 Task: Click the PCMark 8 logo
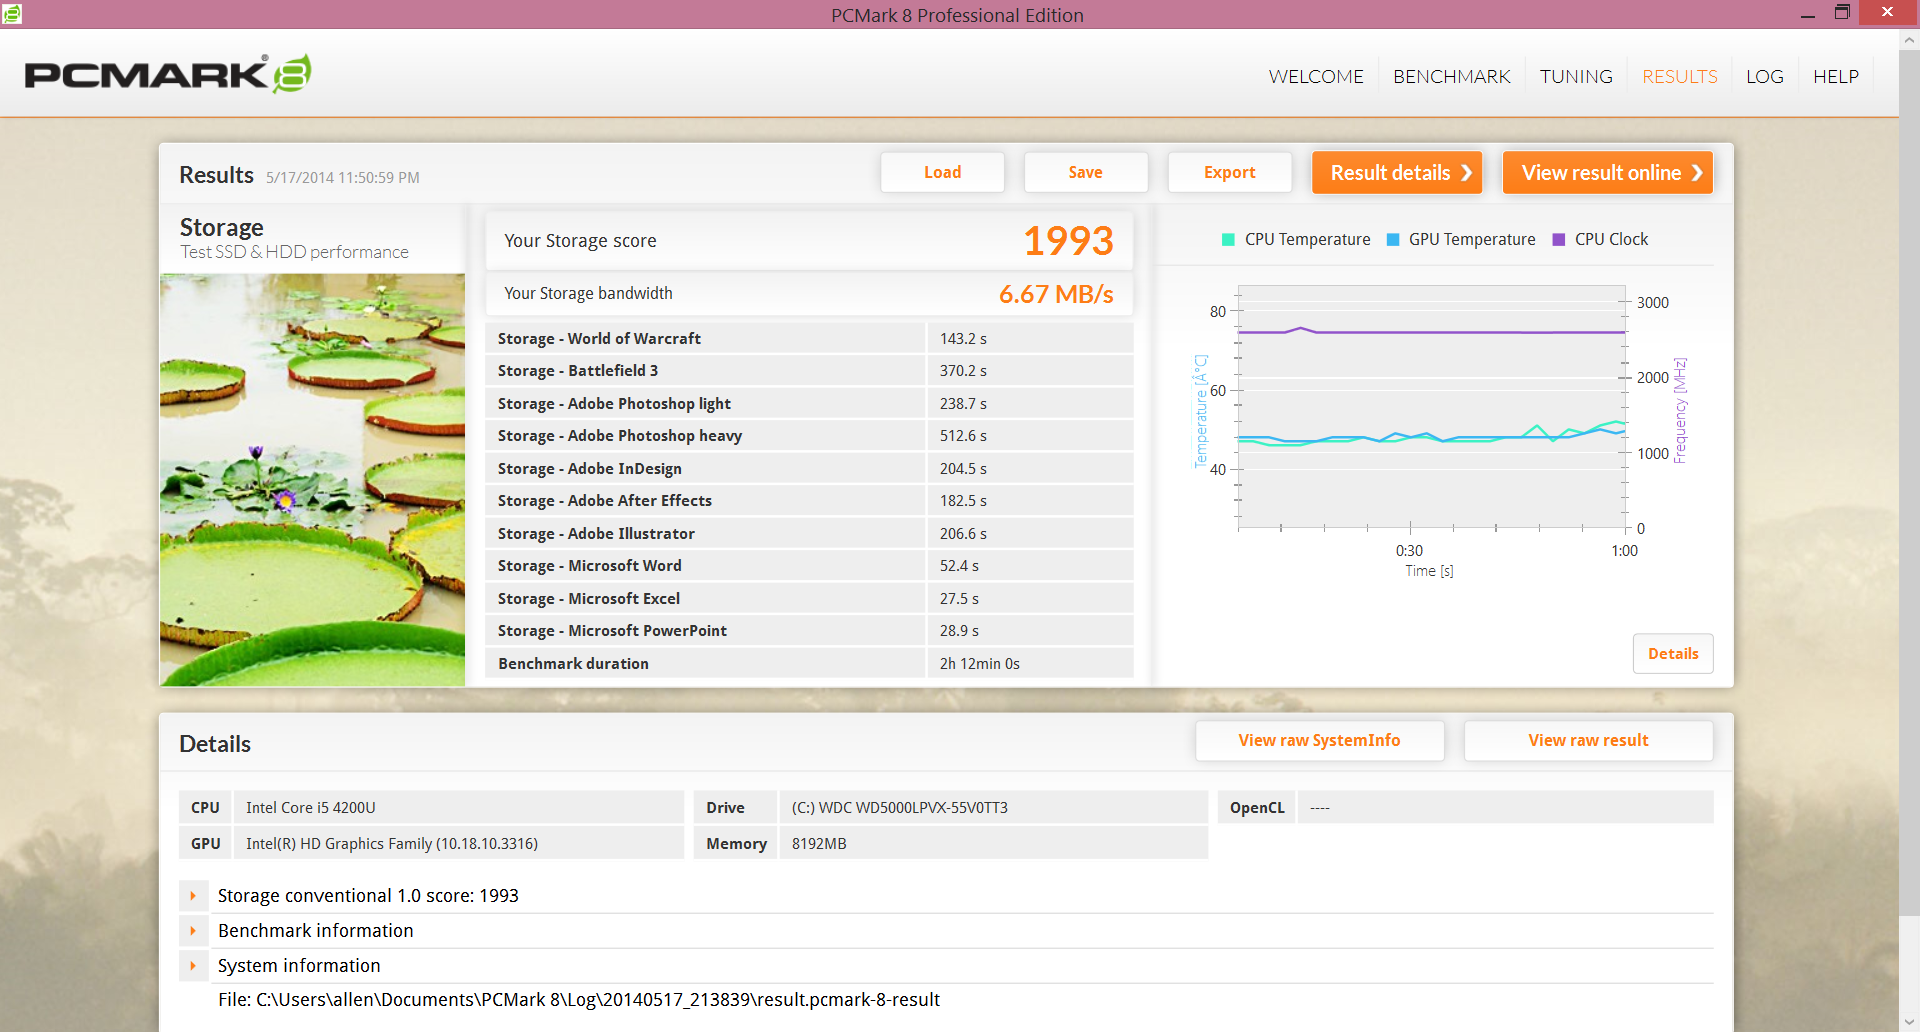pyautogui.click(x=168, y=74)
